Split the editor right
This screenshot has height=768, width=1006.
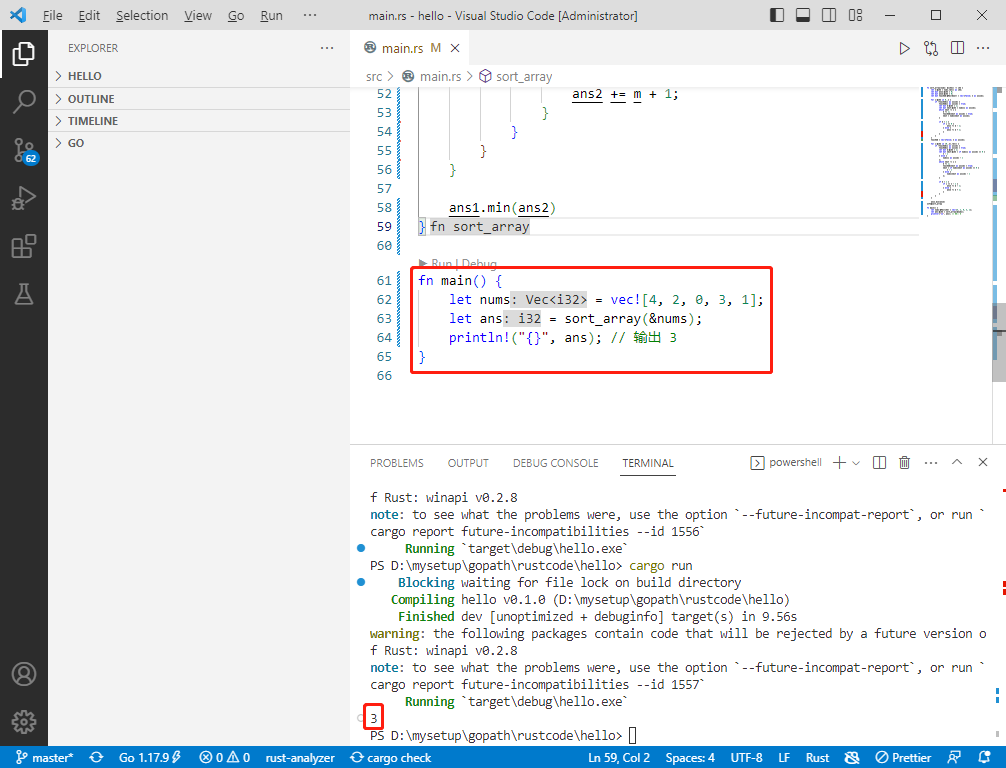[x=957, y=48]
